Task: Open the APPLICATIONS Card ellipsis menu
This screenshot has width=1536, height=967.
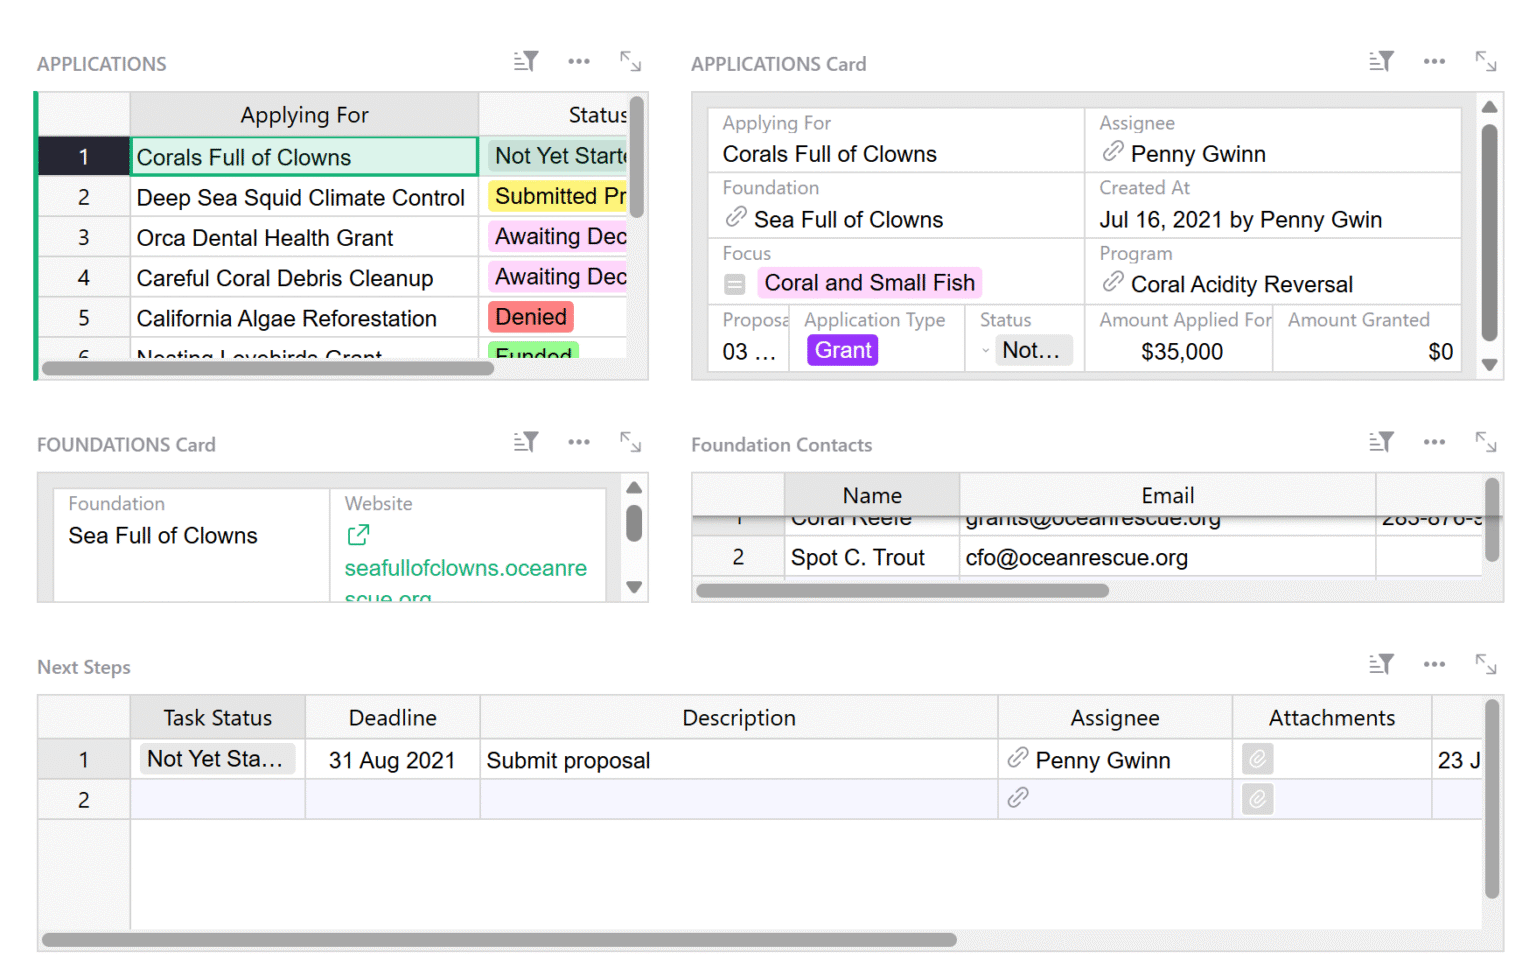Action: click(x=1434, y=61)
